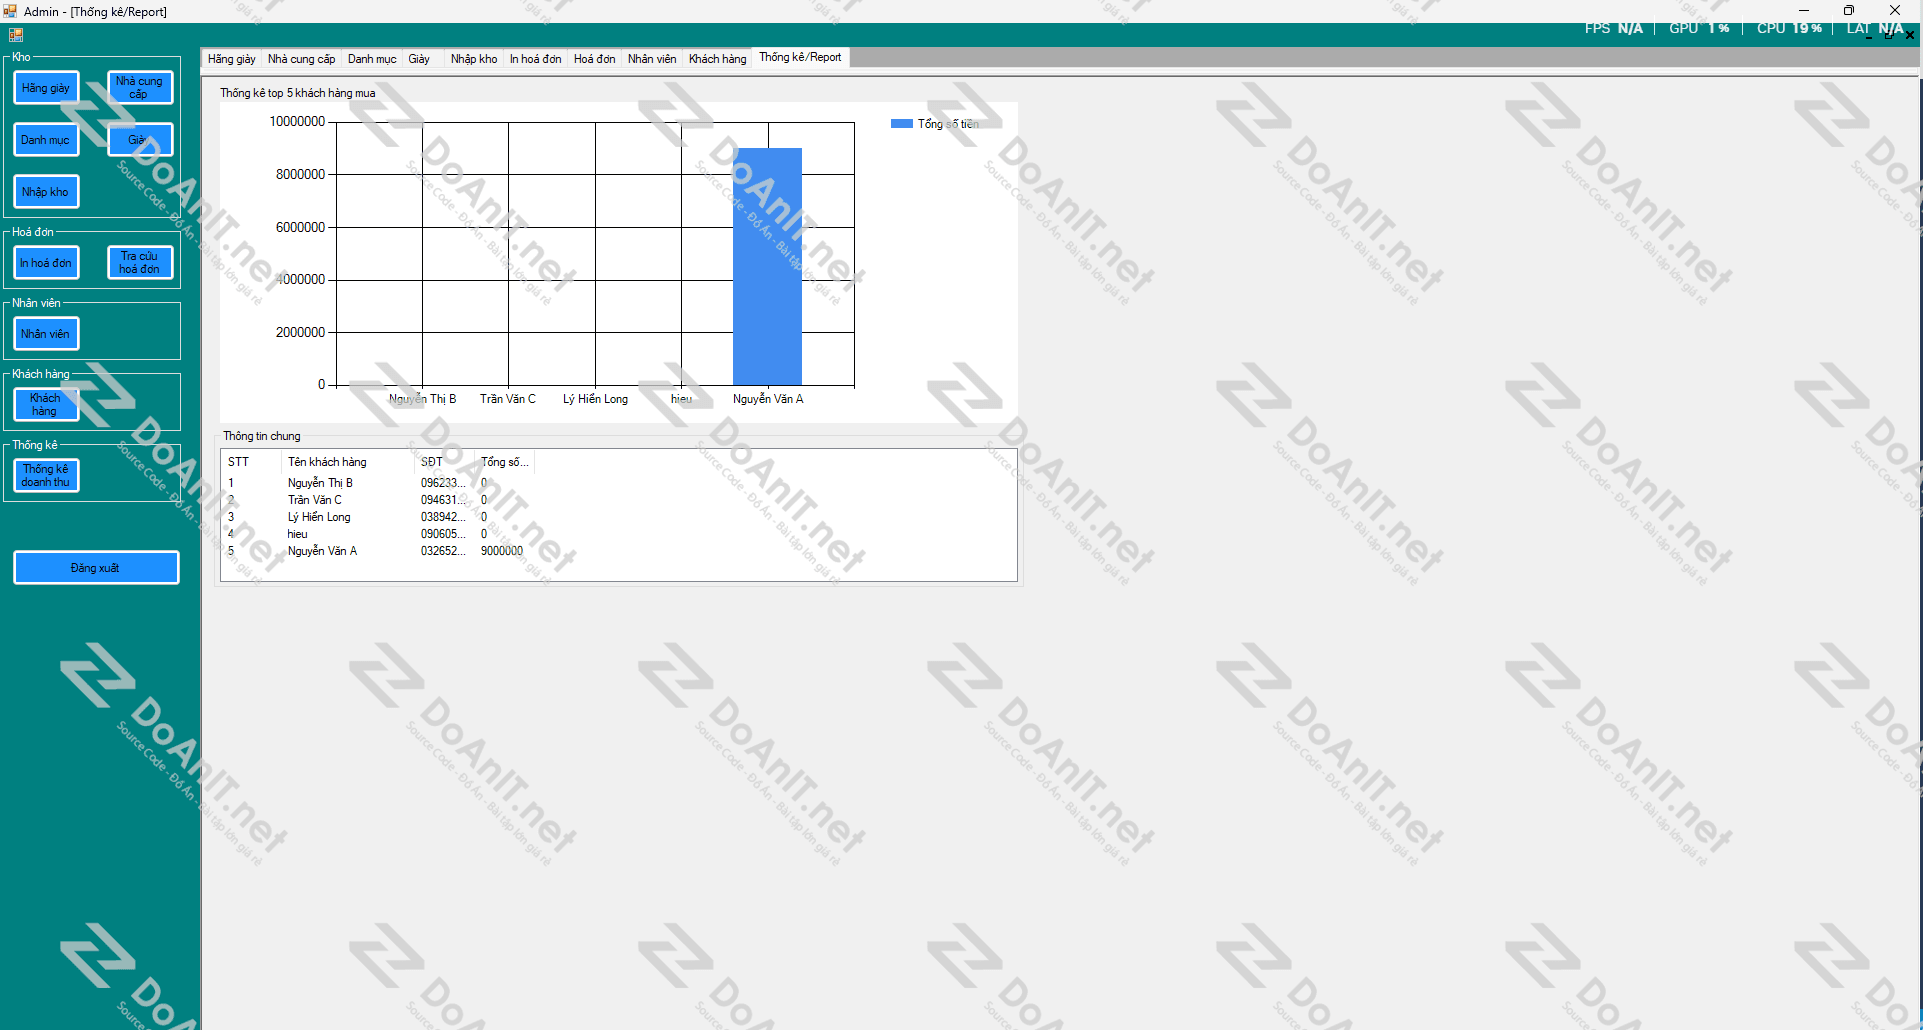Switch to the In hoá đơn tab

pos(535,59)
